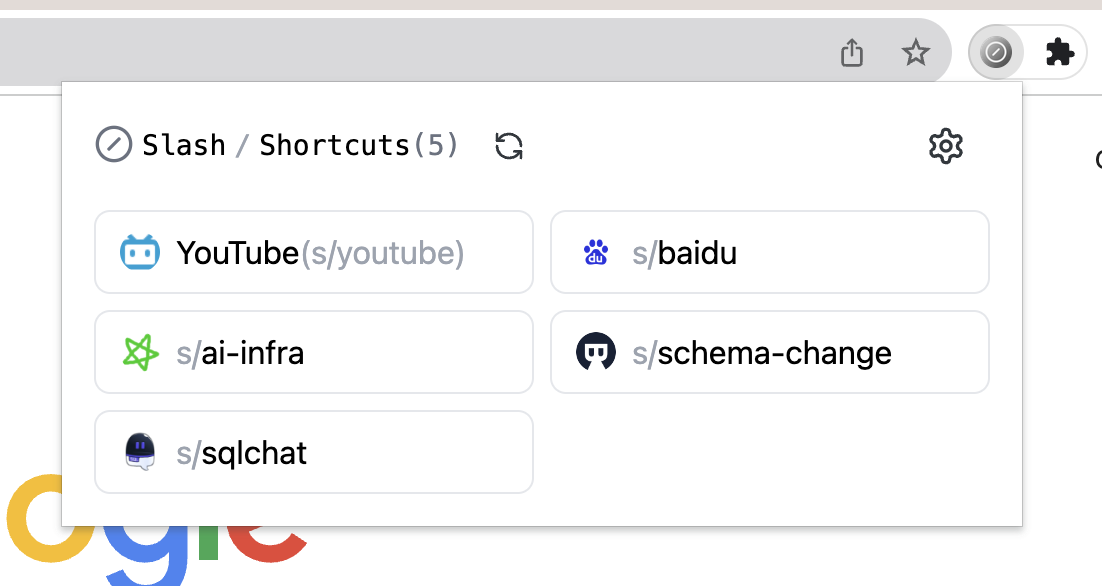Click the blue paw icon for baidu
Viewport: 1102px width, 586px height.
pos(596,253)
